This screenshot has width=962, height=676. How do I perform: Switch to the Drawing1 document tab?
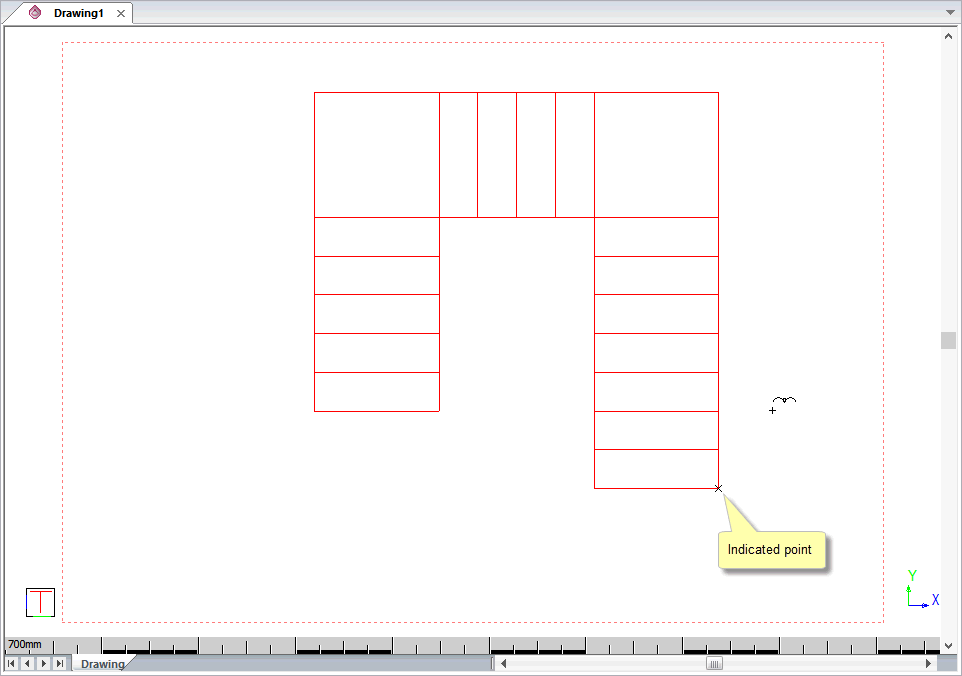point(78,14)
